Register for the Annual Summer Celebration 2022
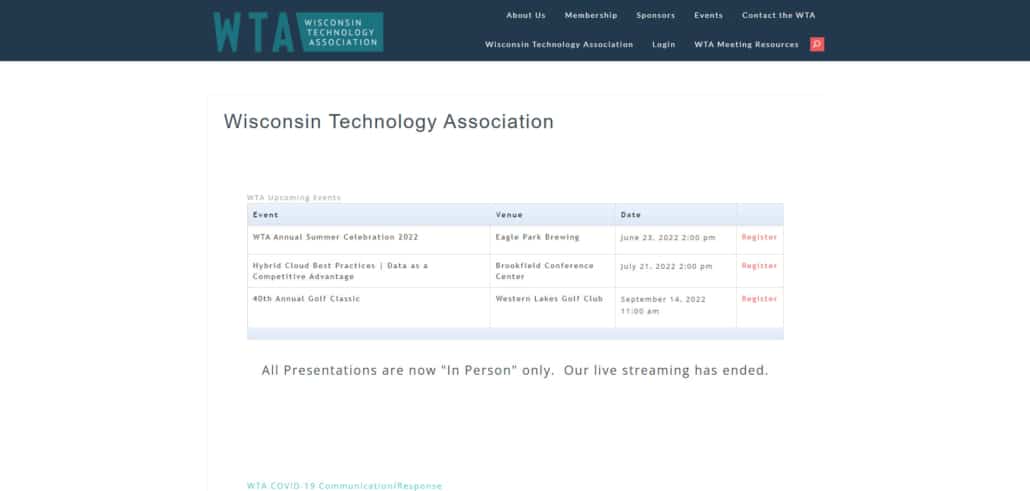 pos(759,237)
